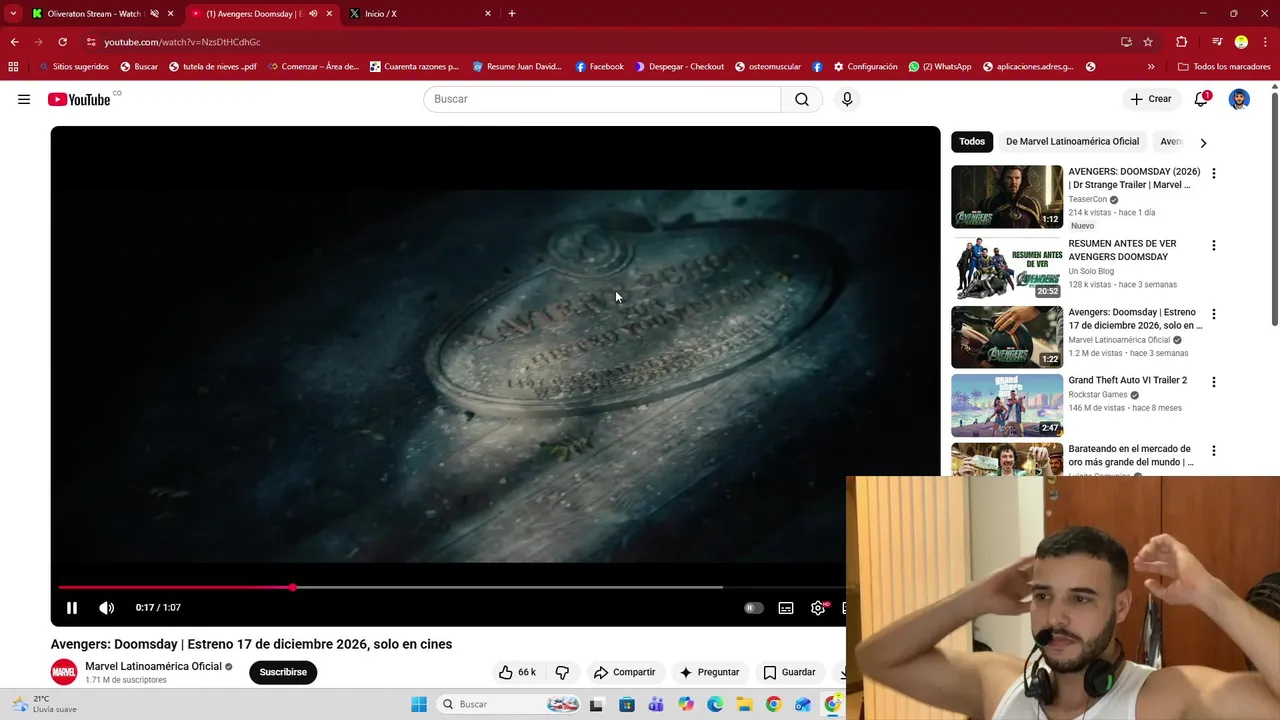Click the Rockstar Games channel name
The image size is (1280, 720).
point(1097,395)
